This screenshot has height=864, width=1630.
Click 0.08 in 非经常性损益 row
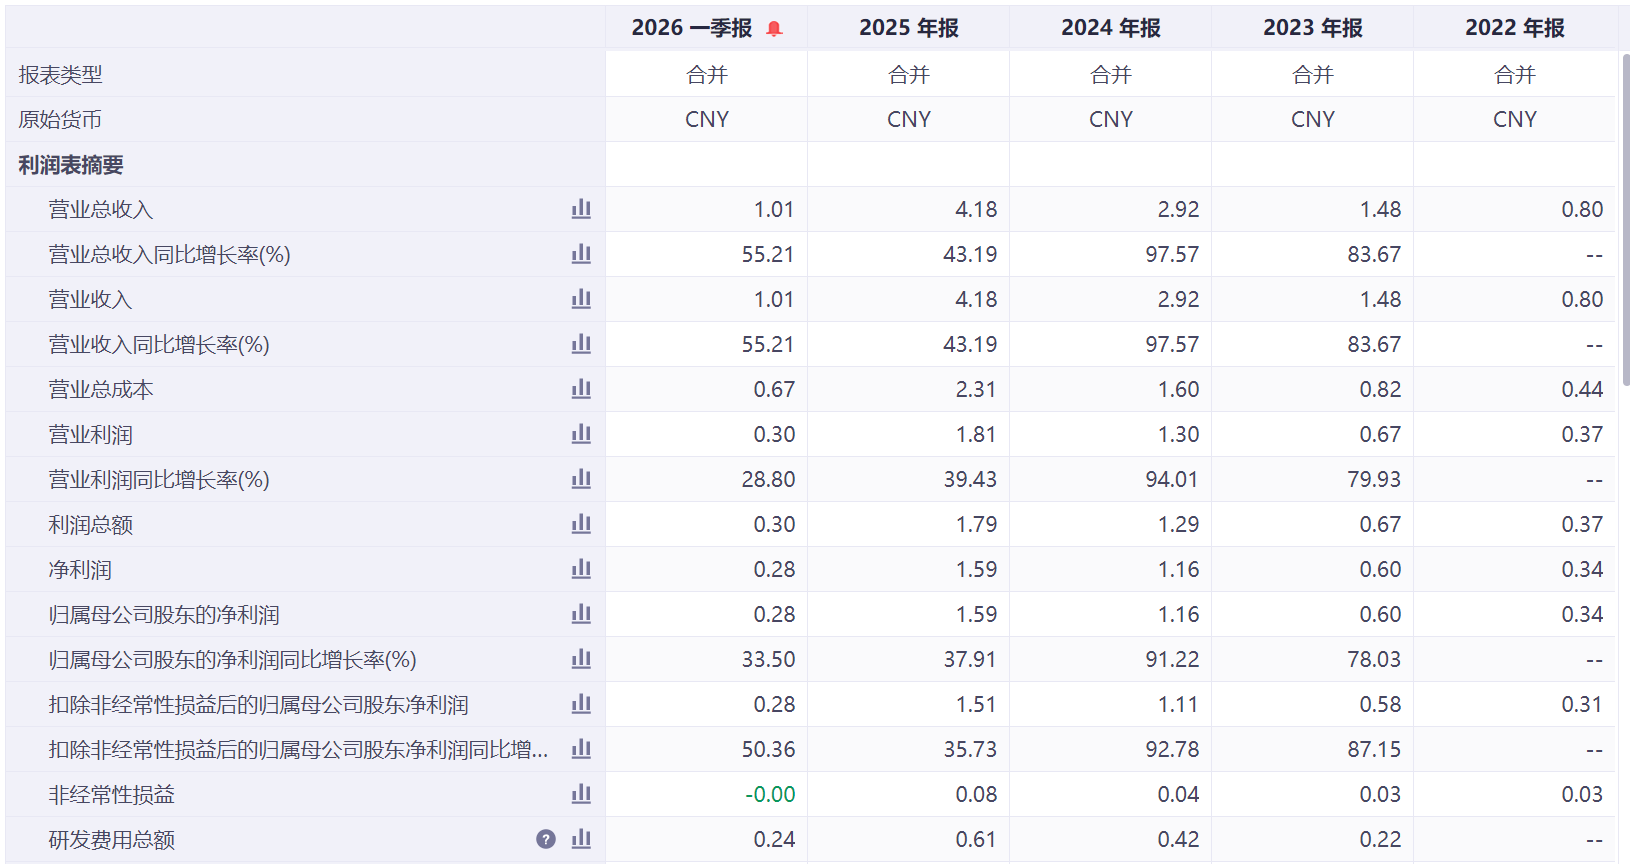click(x=976, y=795)
